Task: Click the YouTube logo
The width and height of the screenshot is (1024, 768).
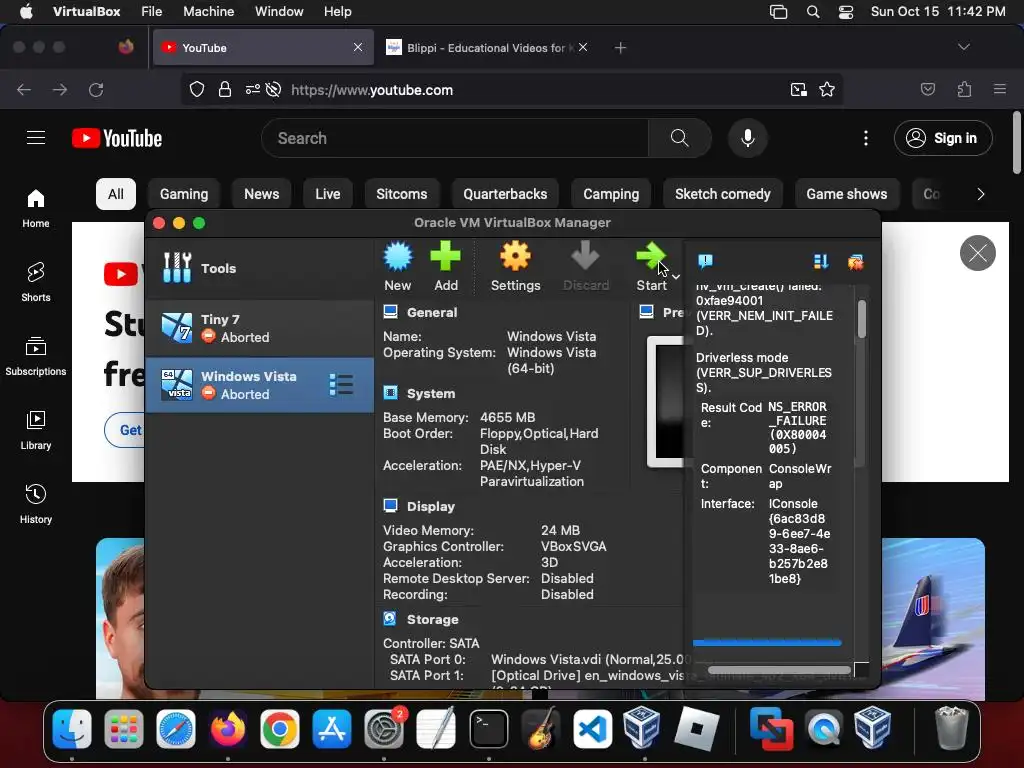Action: 117,138
